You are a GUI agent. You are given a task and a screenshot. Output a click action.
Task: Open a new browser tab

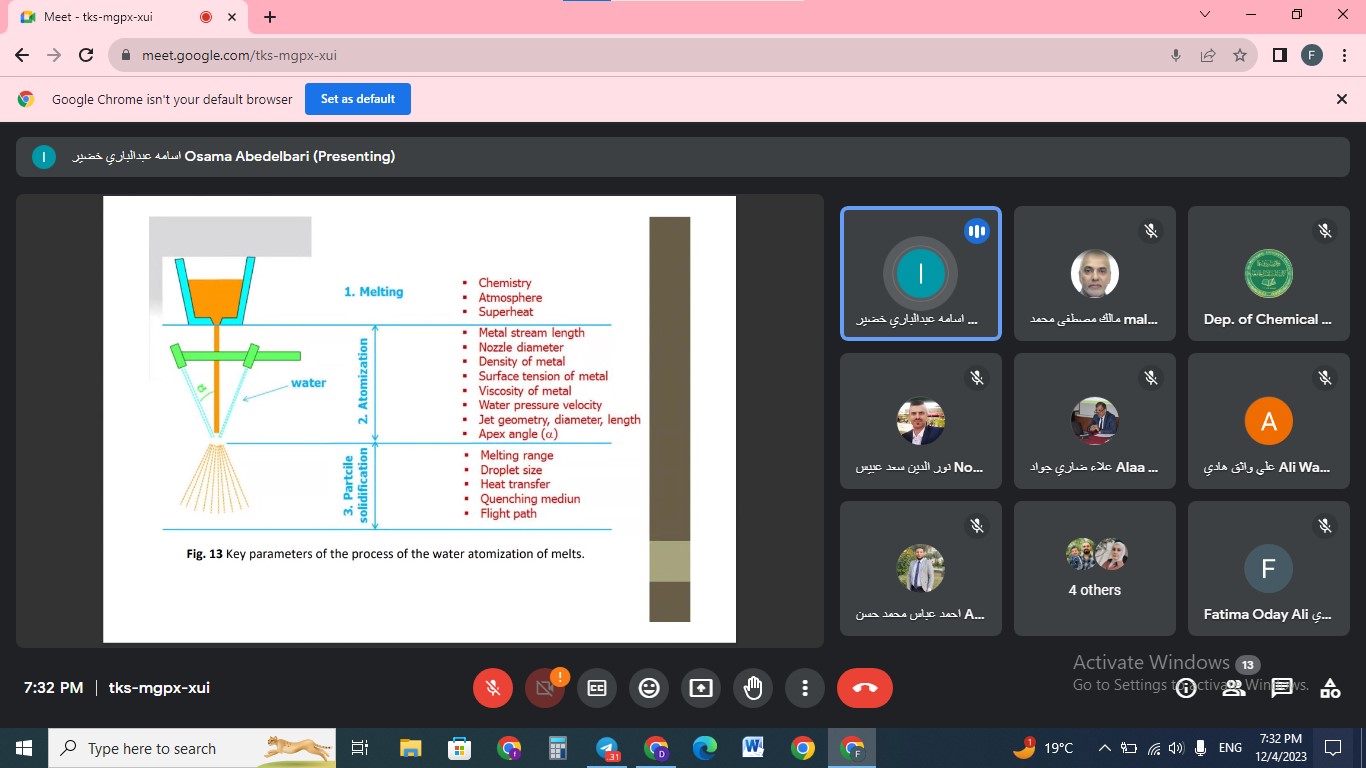pyautogui.click(x=270, y=17)
